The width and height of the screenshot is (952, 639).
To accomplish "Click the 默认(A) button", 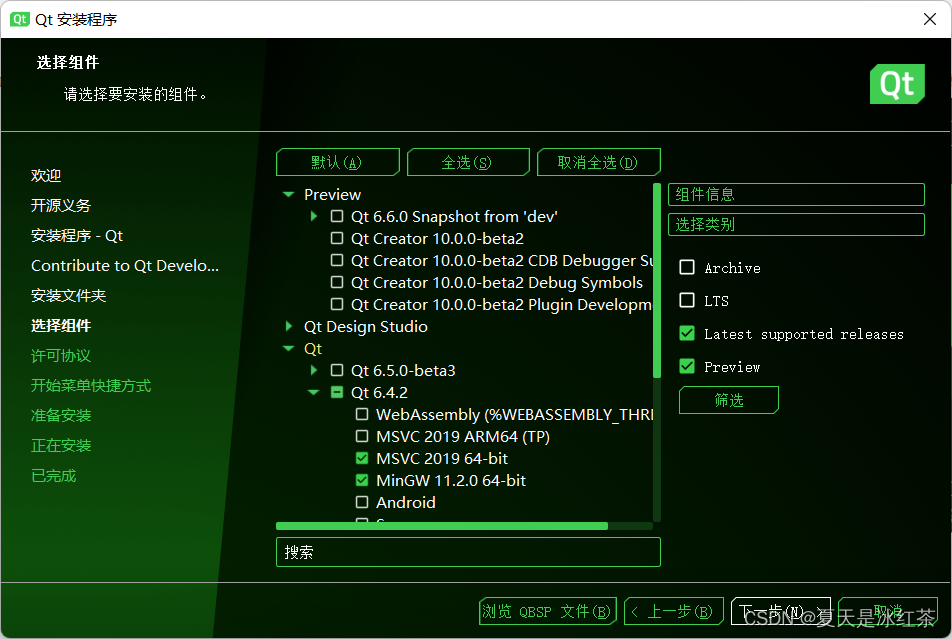I will click(x=338, y=162).
